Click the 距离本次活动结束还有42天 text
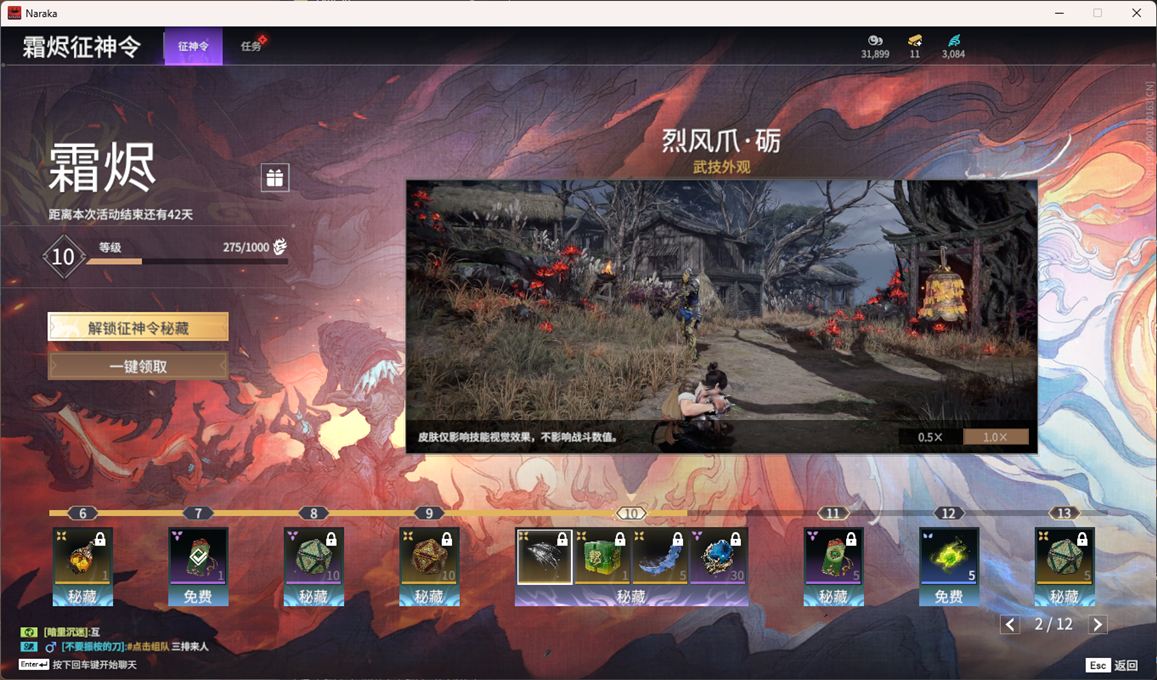 pyautogui.click(x=120, y=215)
